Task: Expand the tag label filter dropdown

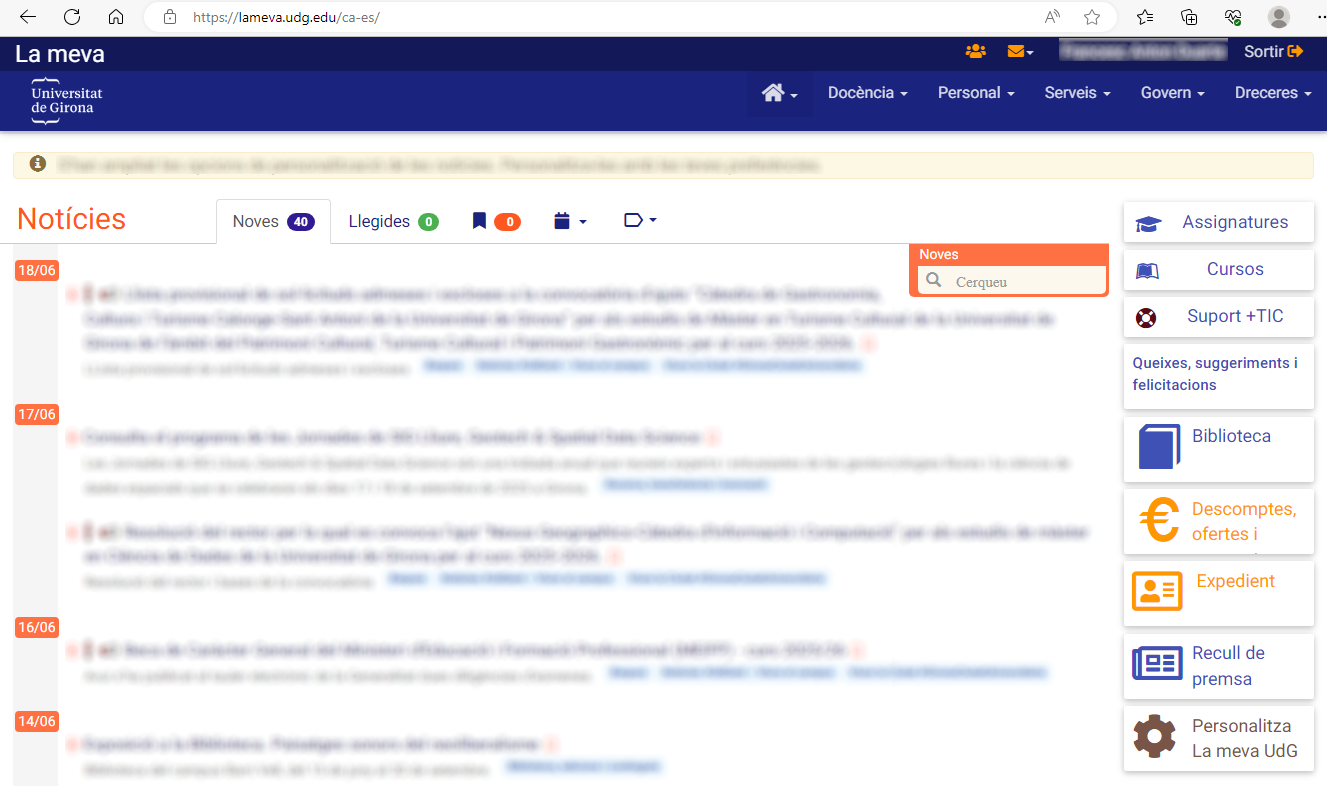Action: [x=640, y=221]
